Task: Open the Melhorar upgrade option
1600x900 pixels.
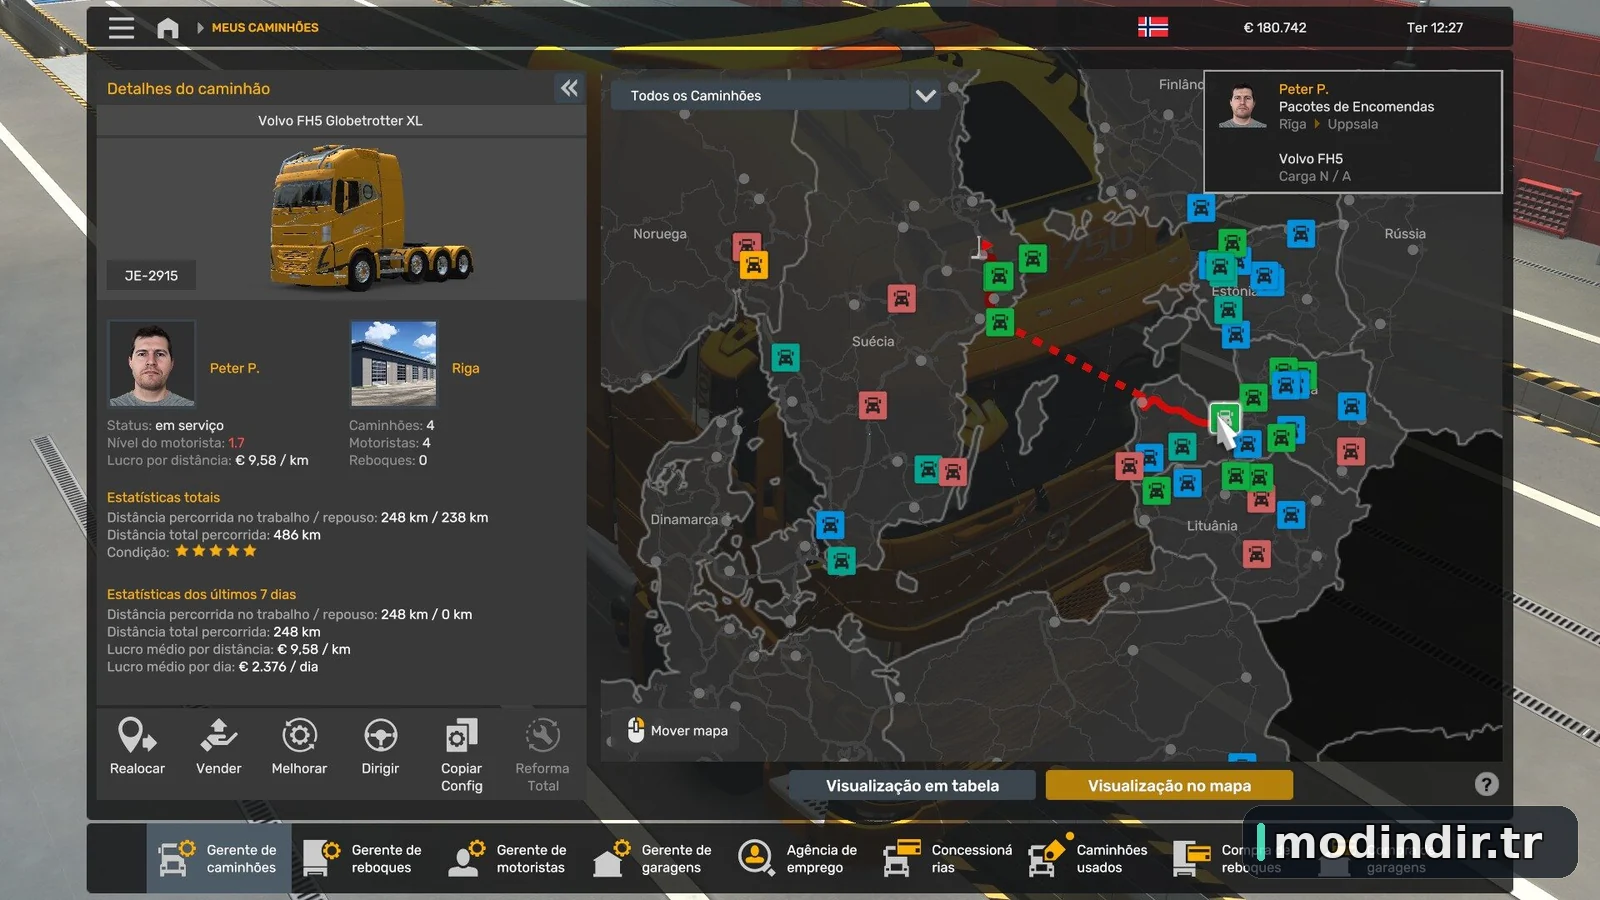Action: (299, 747)
